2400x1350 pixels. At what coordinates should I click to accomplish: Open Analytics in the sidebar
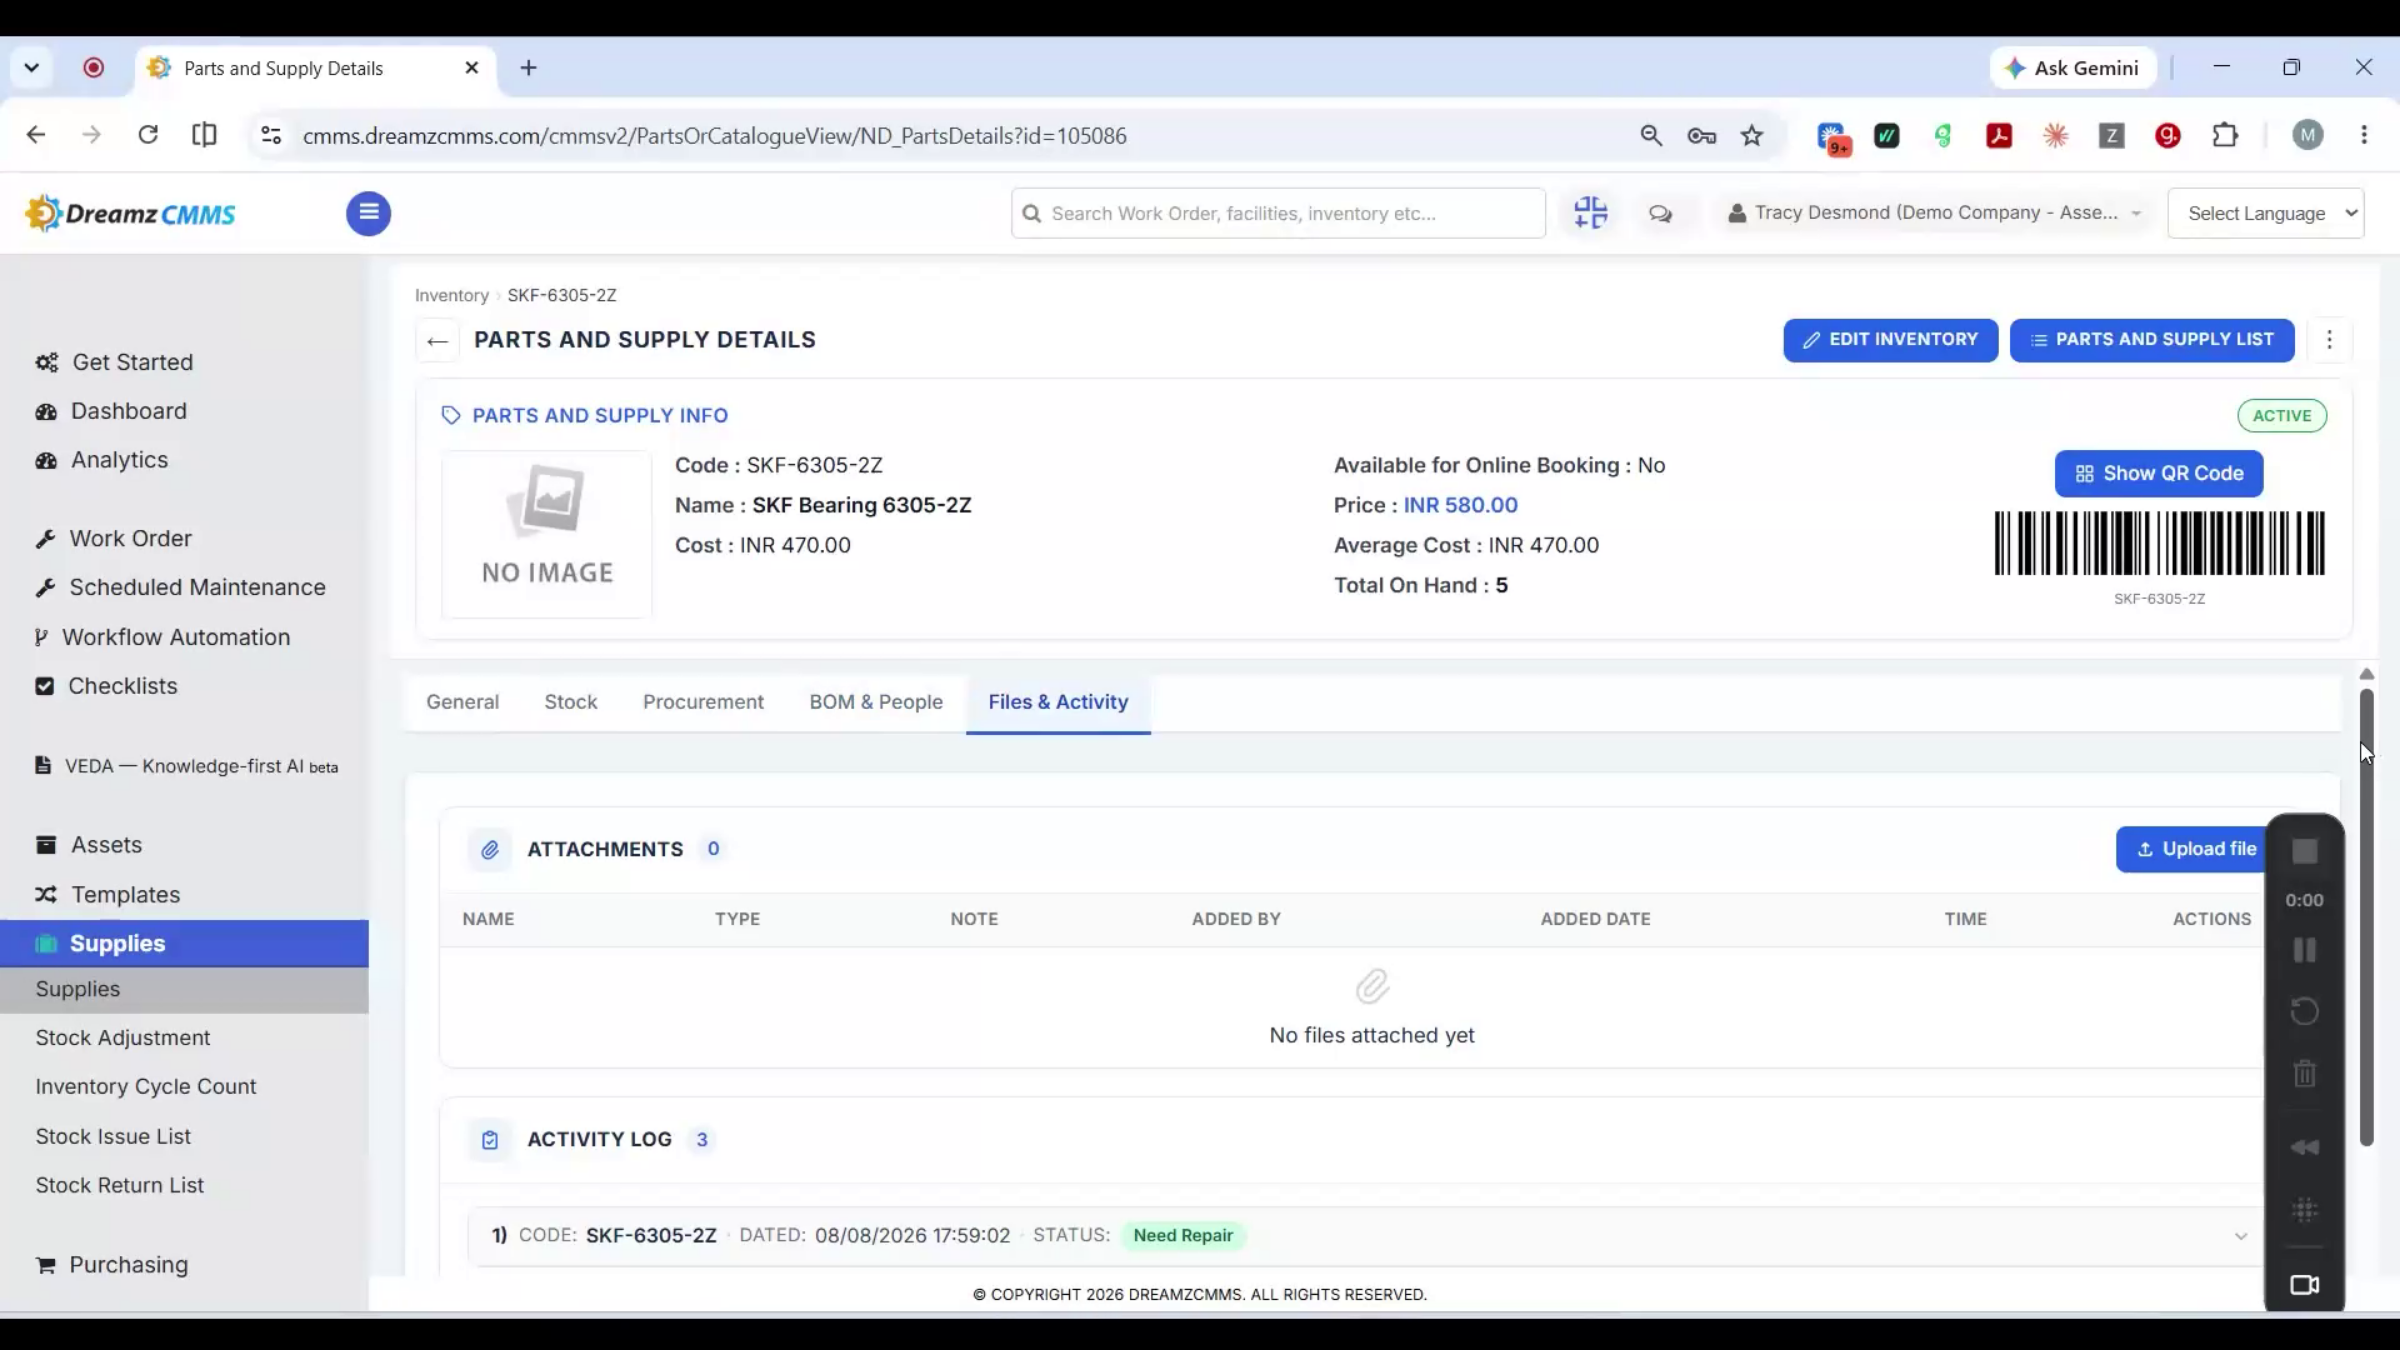119,460
